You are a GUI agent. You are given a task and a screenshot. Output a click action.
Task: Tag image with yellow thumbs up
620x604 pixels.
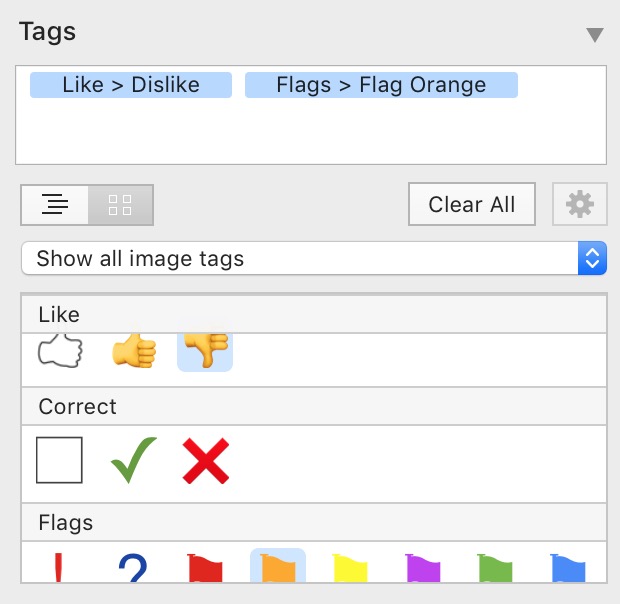[134, 351]
